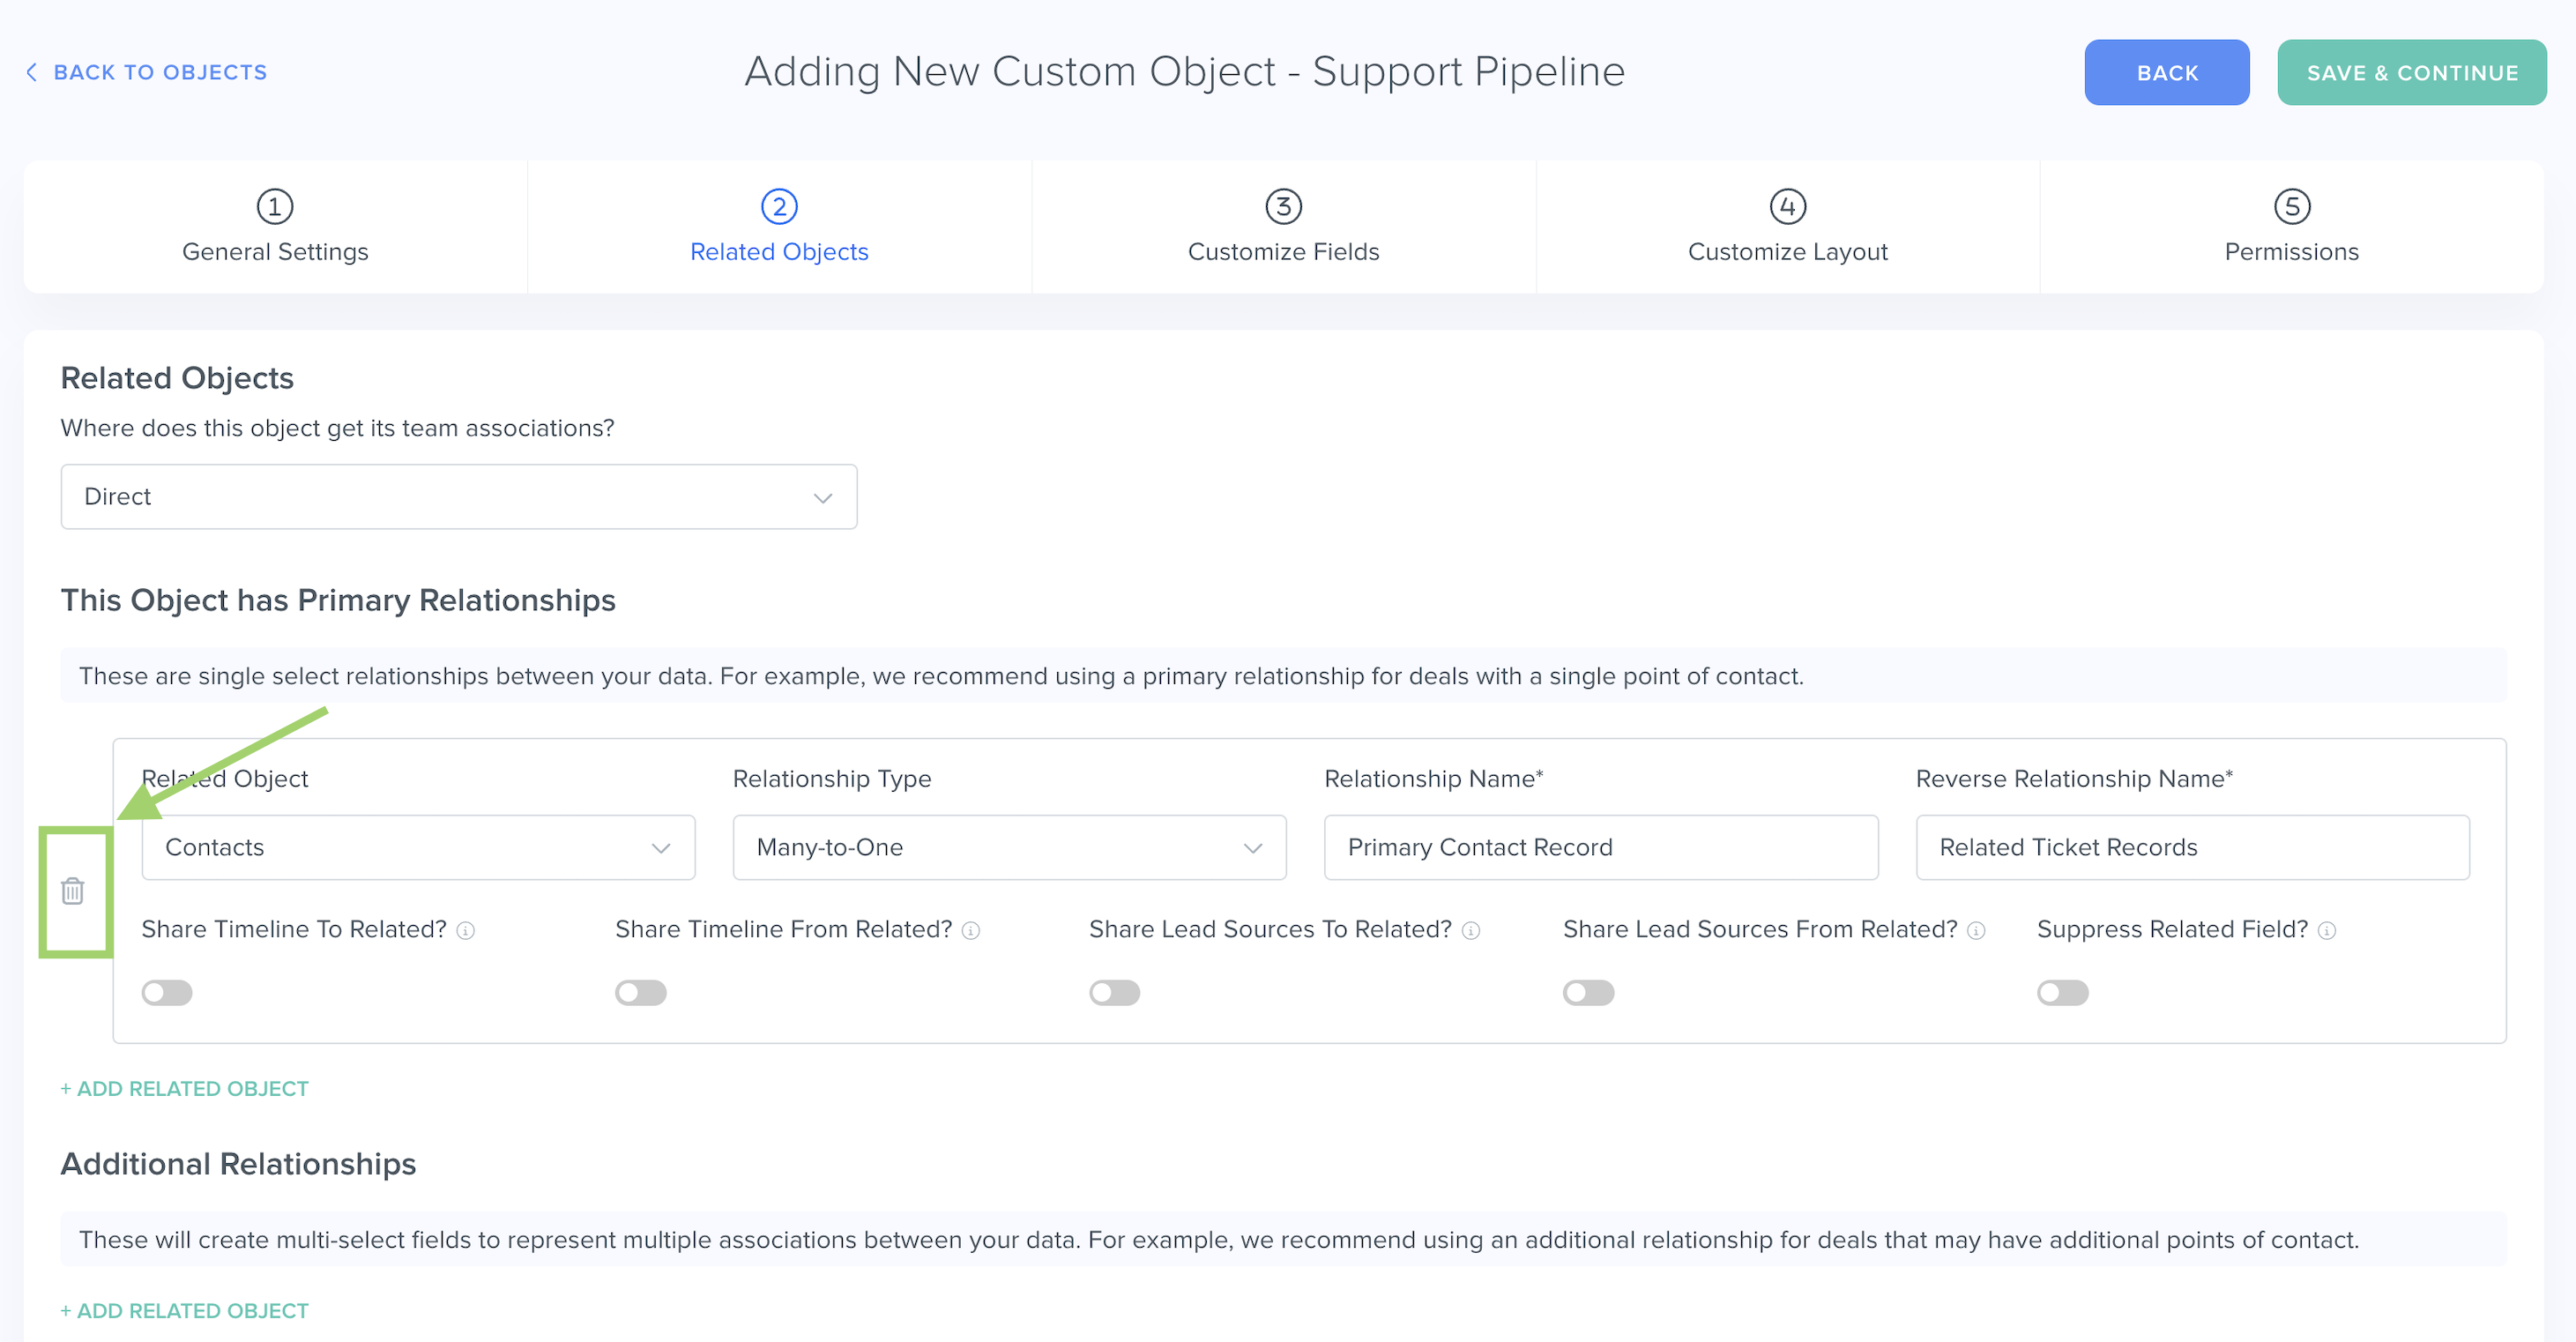Screen dimensions: 2576x1342
Task: Click info icon beside Share Lead Sources From Related
Action: click(1976, 930)
